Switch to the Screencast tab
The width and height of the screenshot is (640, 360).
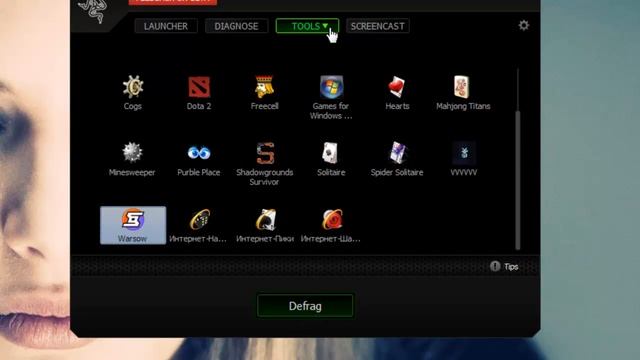pos(378,26)
